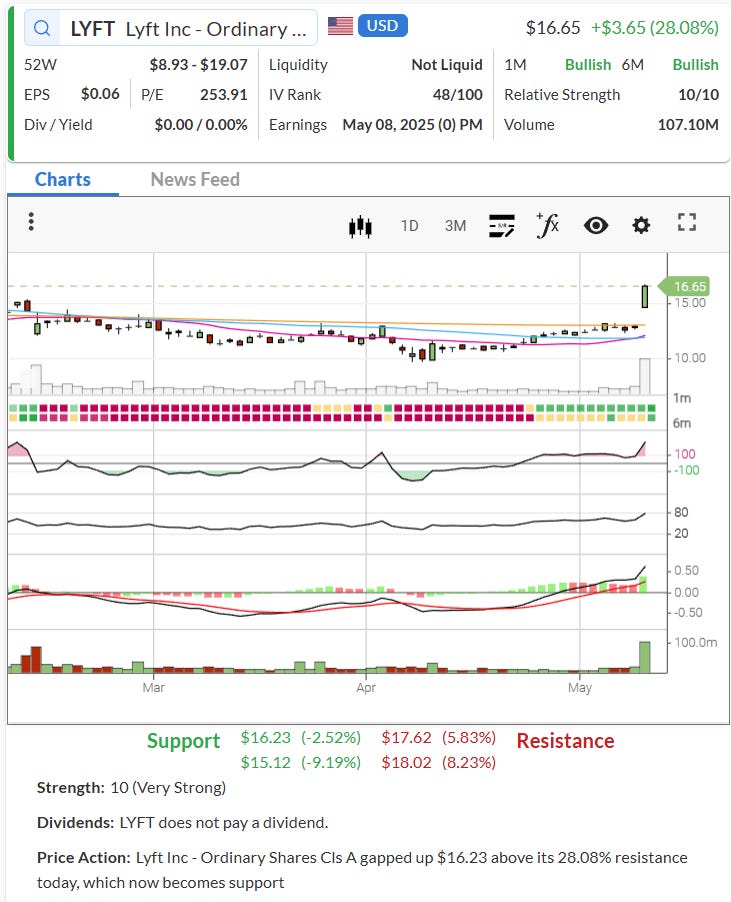Click the 16.65 price label on axis
The image size is (731, 902).
pos(684,286)
